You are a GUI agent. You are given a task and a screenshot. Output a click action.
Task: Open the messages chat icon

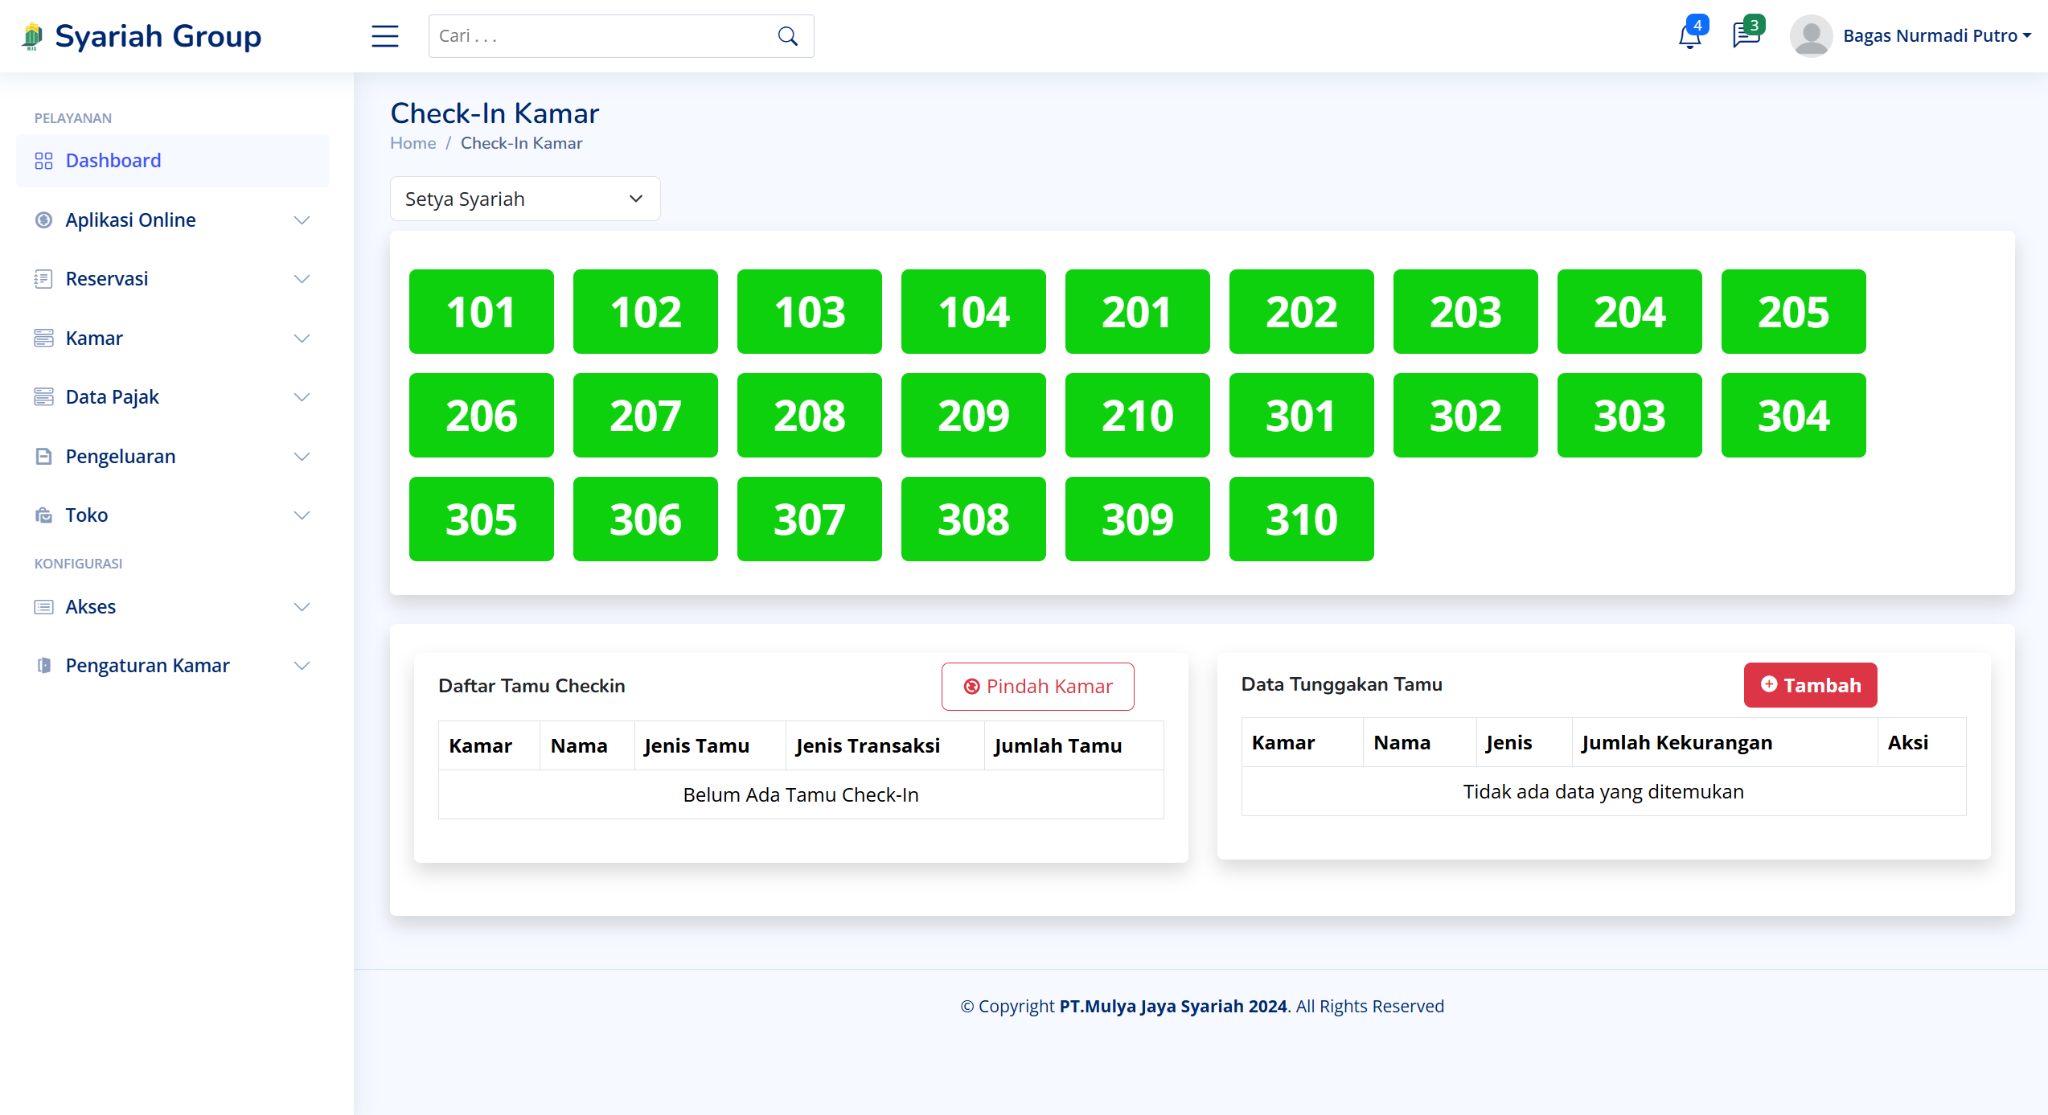click(x=1746, y=36)
